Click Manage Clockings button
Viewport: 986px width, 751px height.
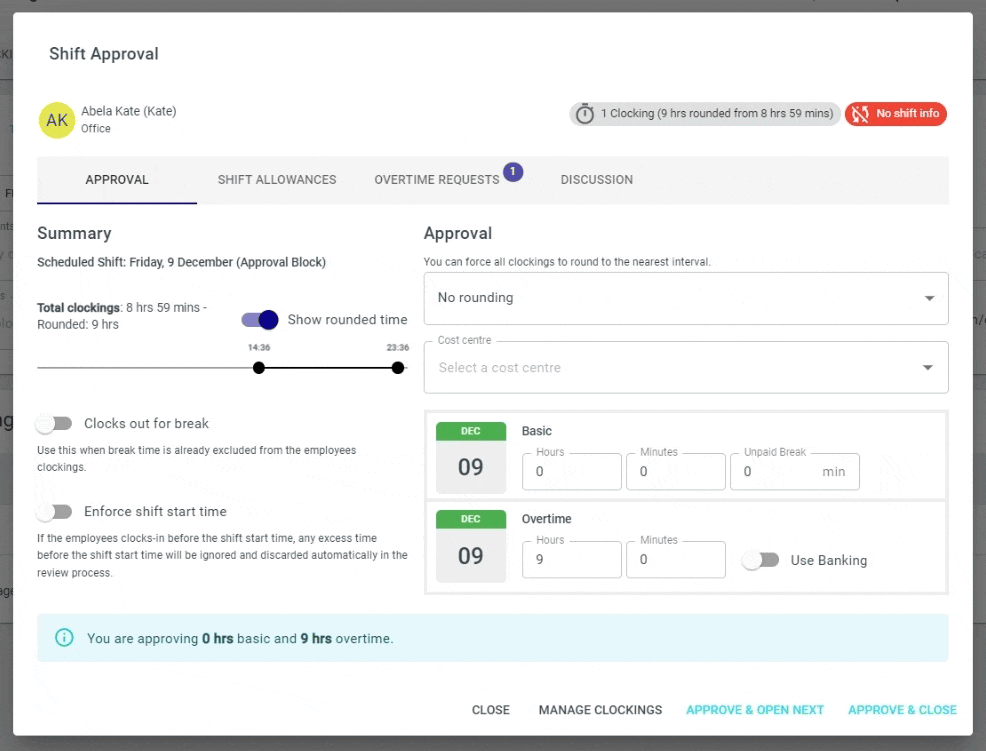[600, 709]
